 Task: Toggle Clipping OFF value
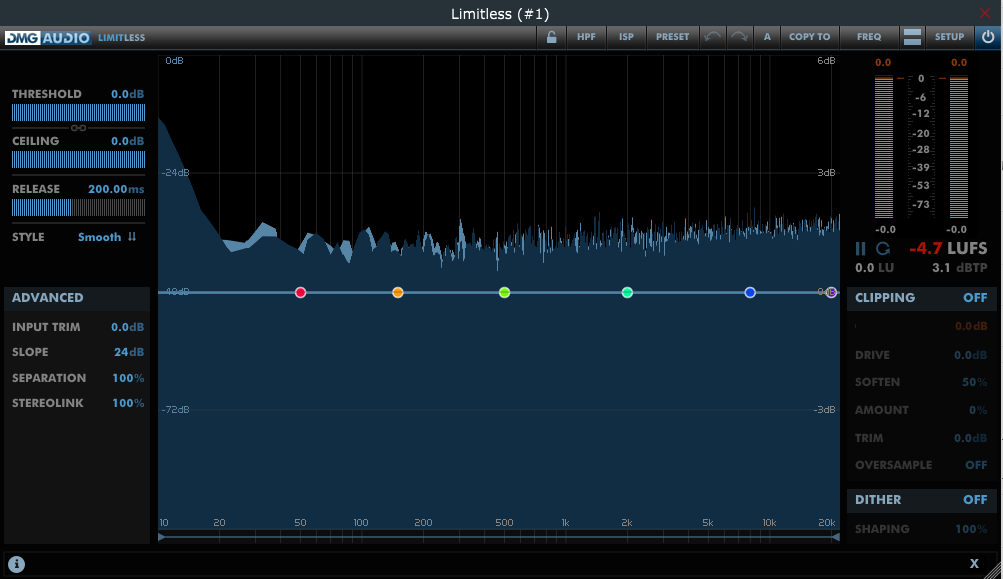(x=975, y=297)
